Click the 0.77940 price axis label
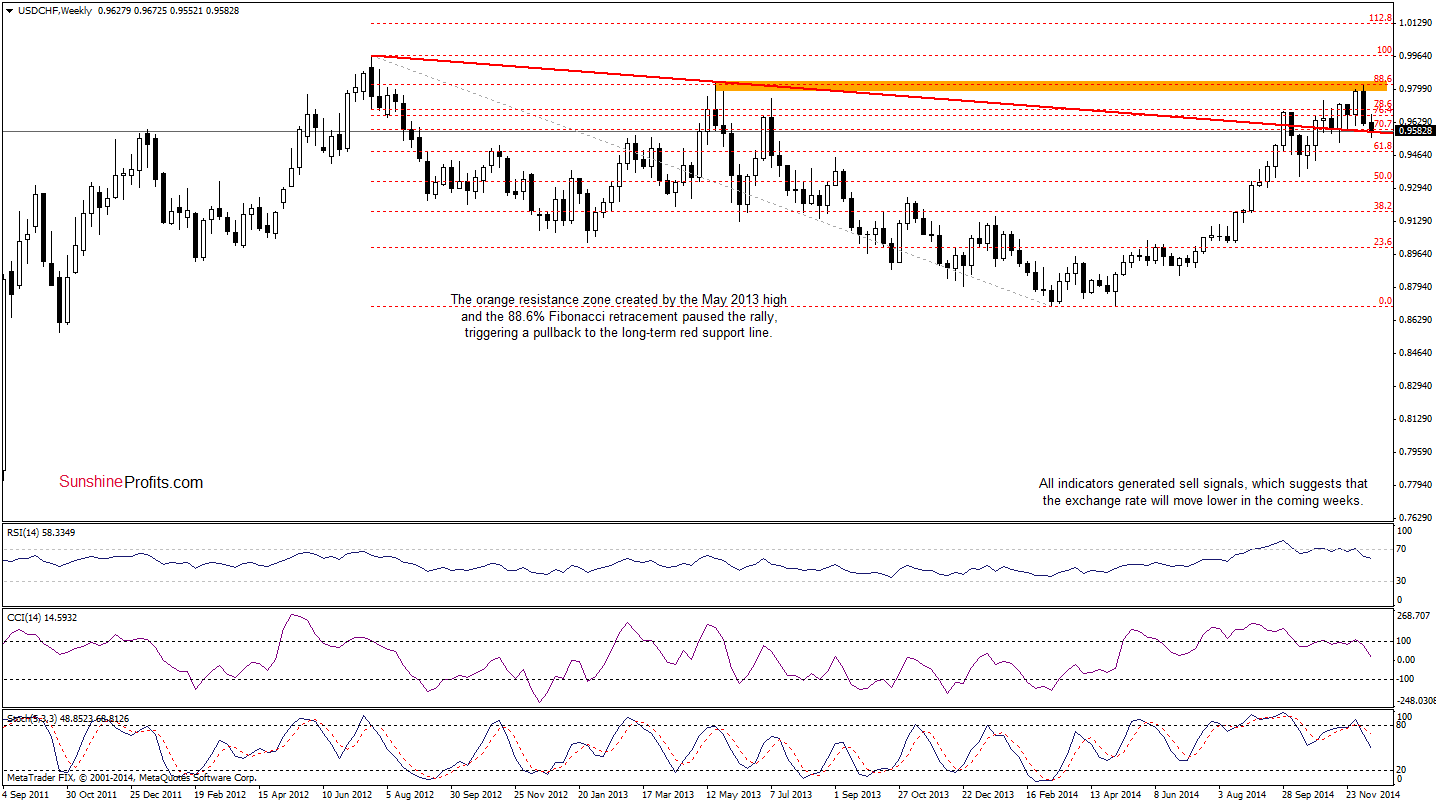Image resolution: width=1436 pixels, height=803 pixels. (x=1416, y=485)
